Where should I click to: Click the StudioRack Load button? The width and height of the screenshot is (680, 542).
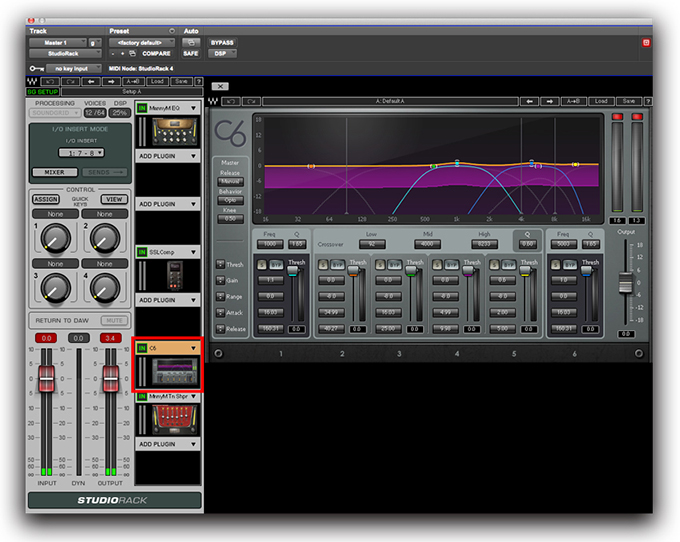click(157, 82)
